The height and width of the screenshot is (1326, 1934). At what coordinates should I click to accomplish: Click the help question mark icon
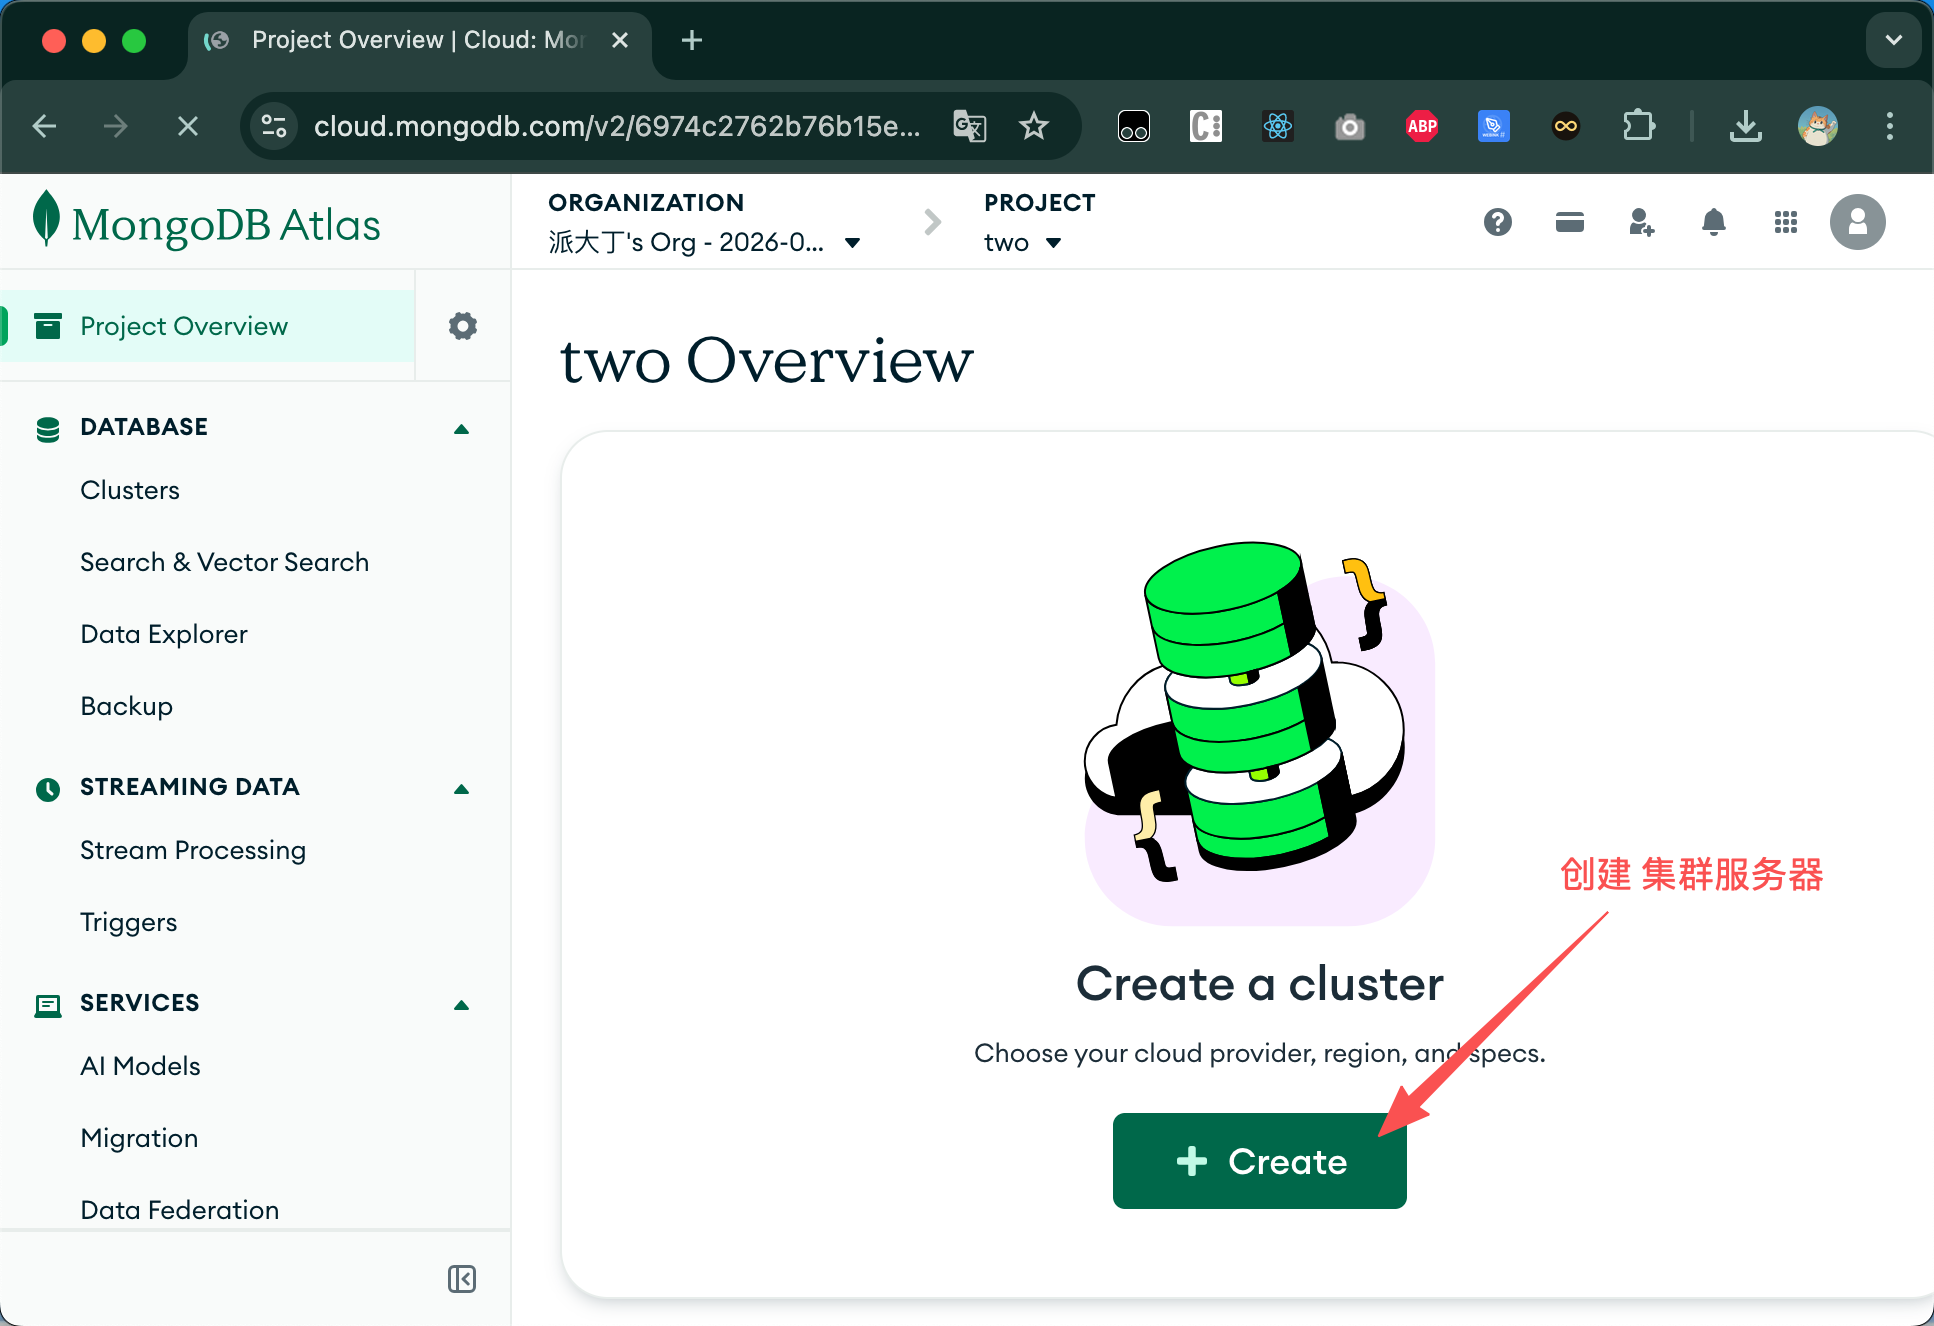(1497, 222)
